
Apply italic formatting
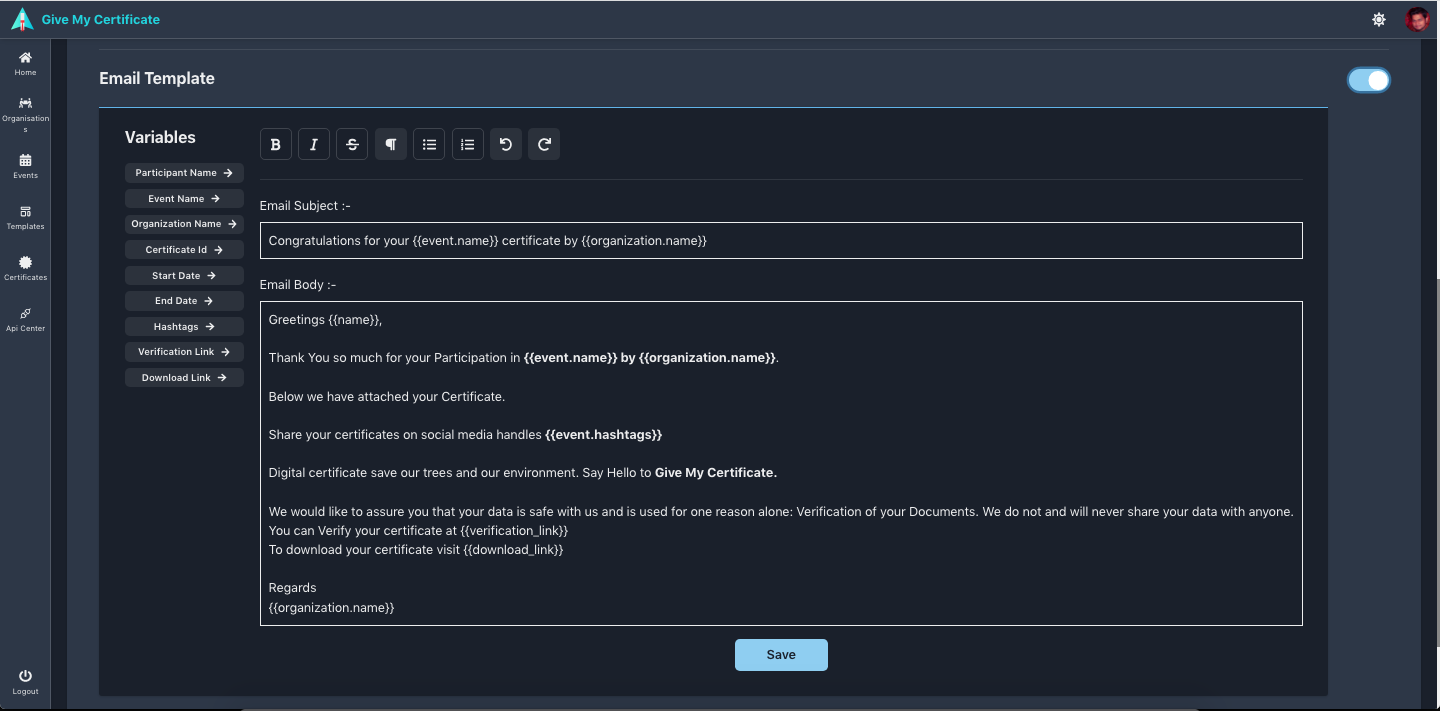[313, 144]
